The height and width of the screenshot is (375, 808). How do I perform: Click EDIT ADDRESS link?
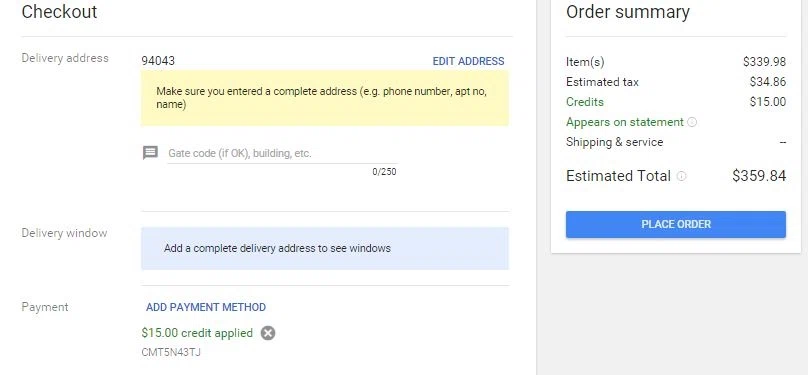point(468,61)
